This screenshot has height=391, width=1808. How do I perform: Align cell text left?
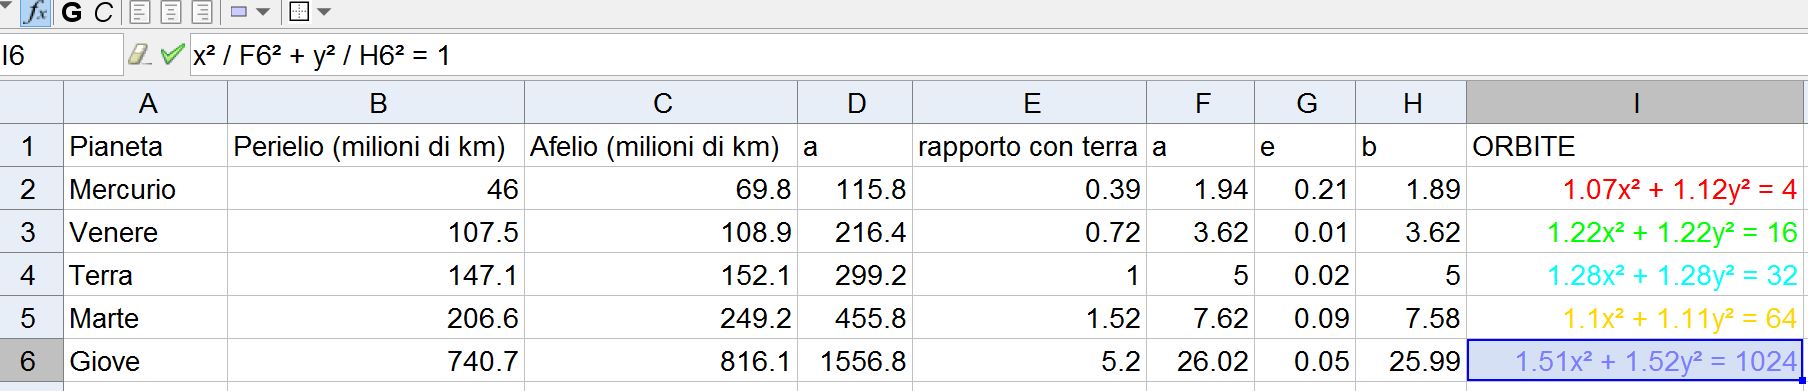(x=140, y=13)
